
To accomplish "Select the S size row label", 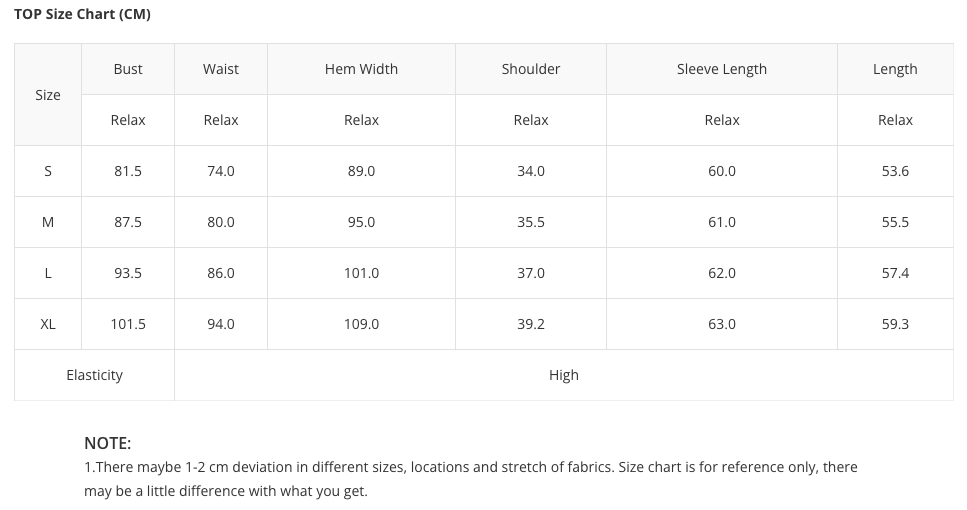I will pos(48,171).
